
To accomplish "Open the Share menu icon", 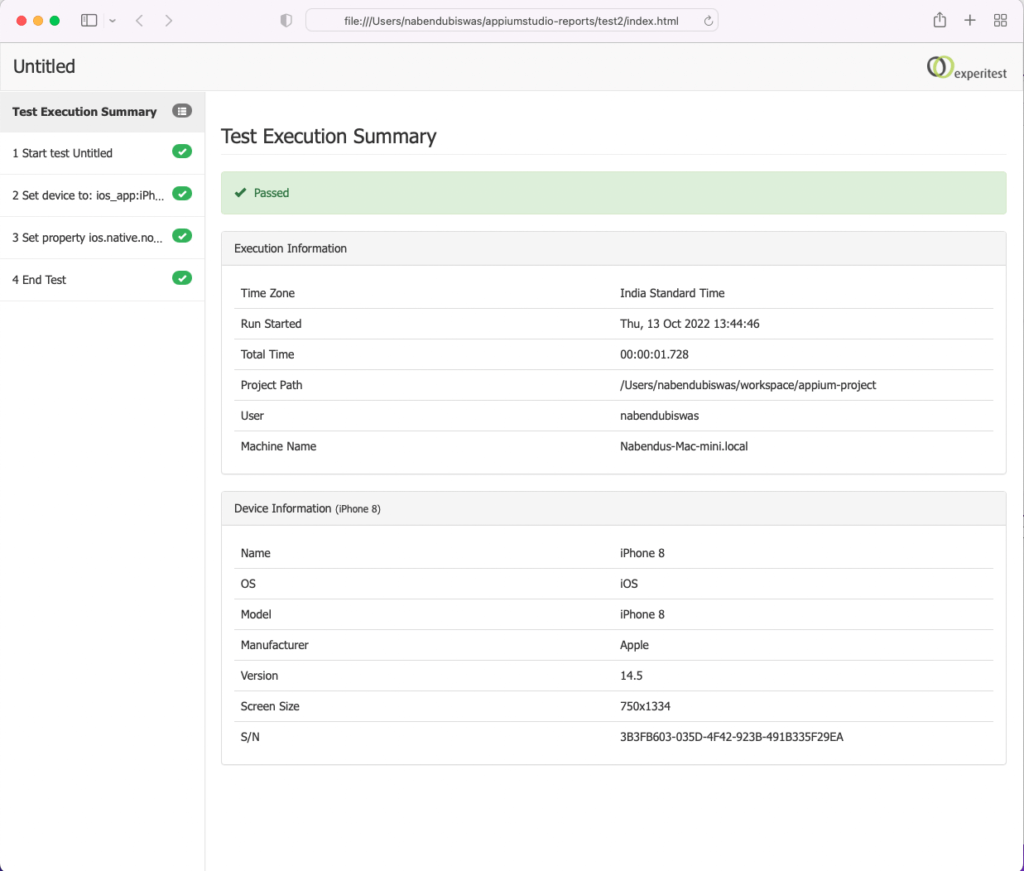I will tap(939, 20).
